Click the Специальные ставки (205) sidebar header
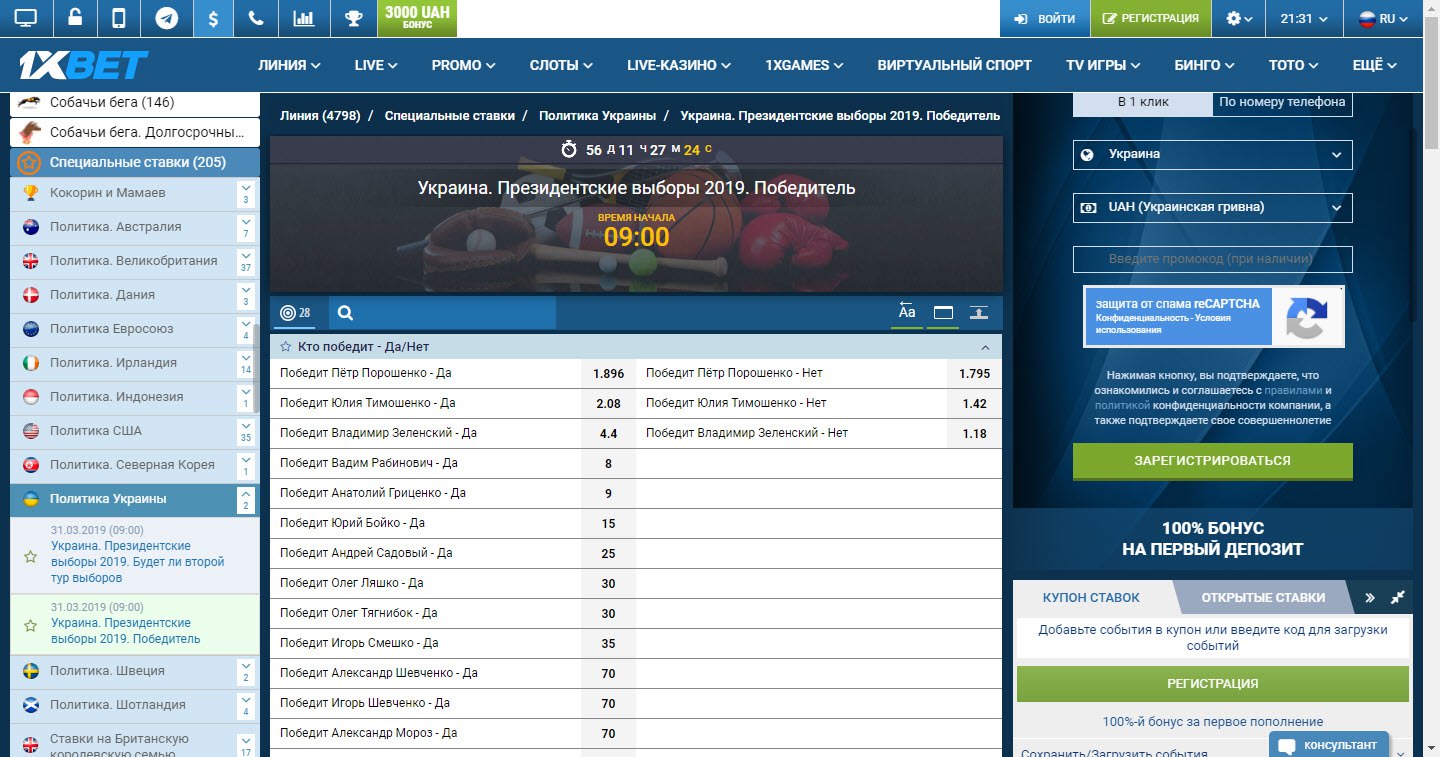 (x=135, y=162)
